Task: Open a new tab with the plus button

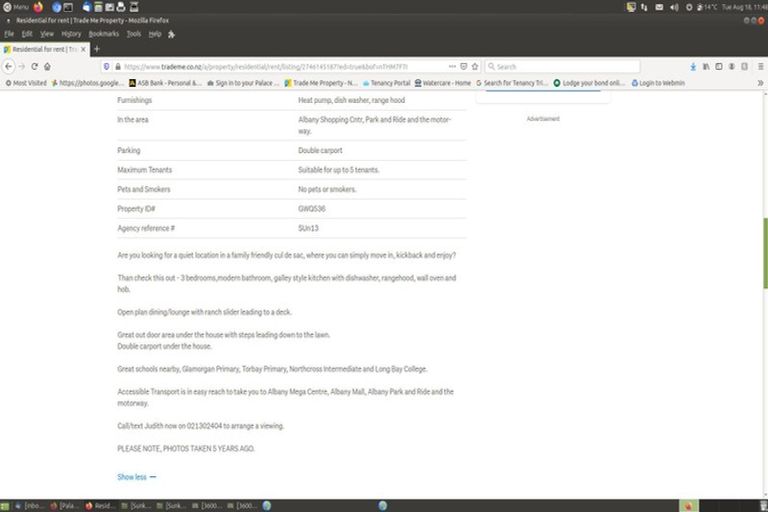Action: (x=97, y=49)
